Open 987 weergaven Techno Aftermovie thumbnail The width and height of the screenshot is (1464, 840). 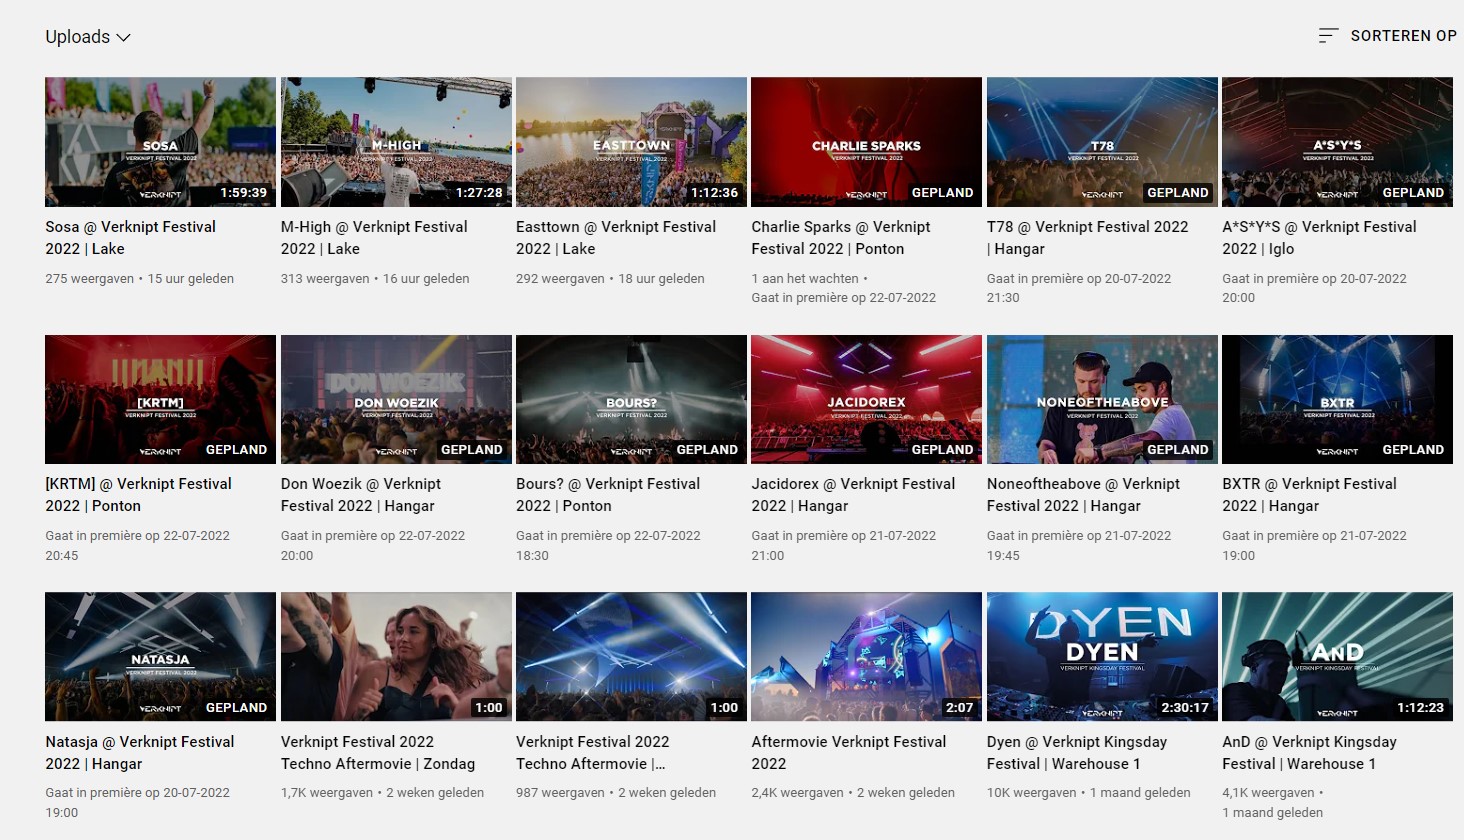631,656
